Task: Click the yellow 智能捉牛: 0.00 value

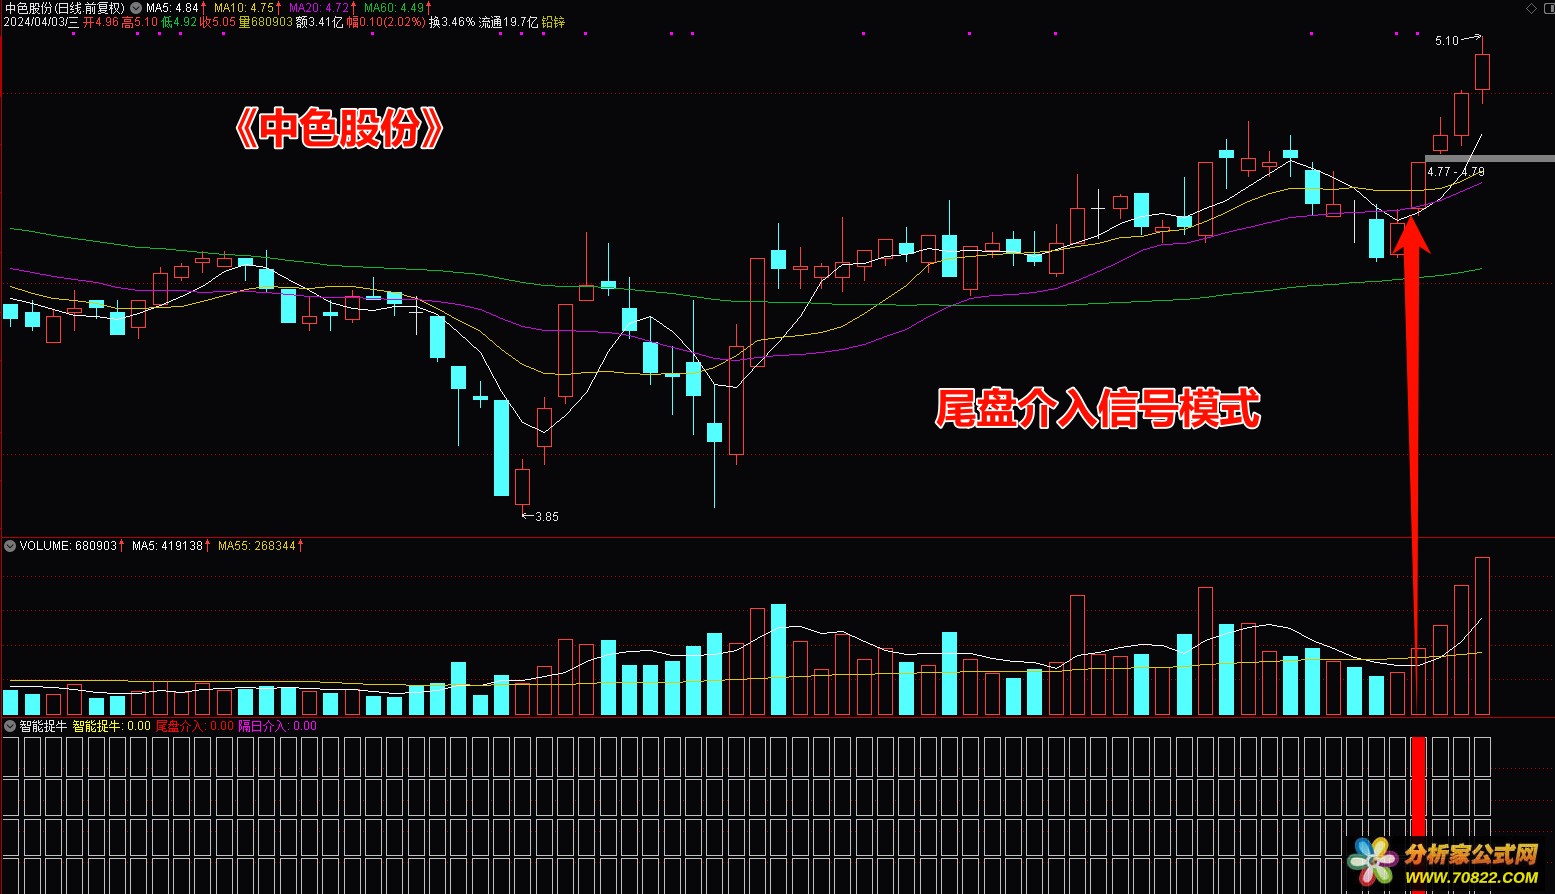Action: [x=111, y=726]
